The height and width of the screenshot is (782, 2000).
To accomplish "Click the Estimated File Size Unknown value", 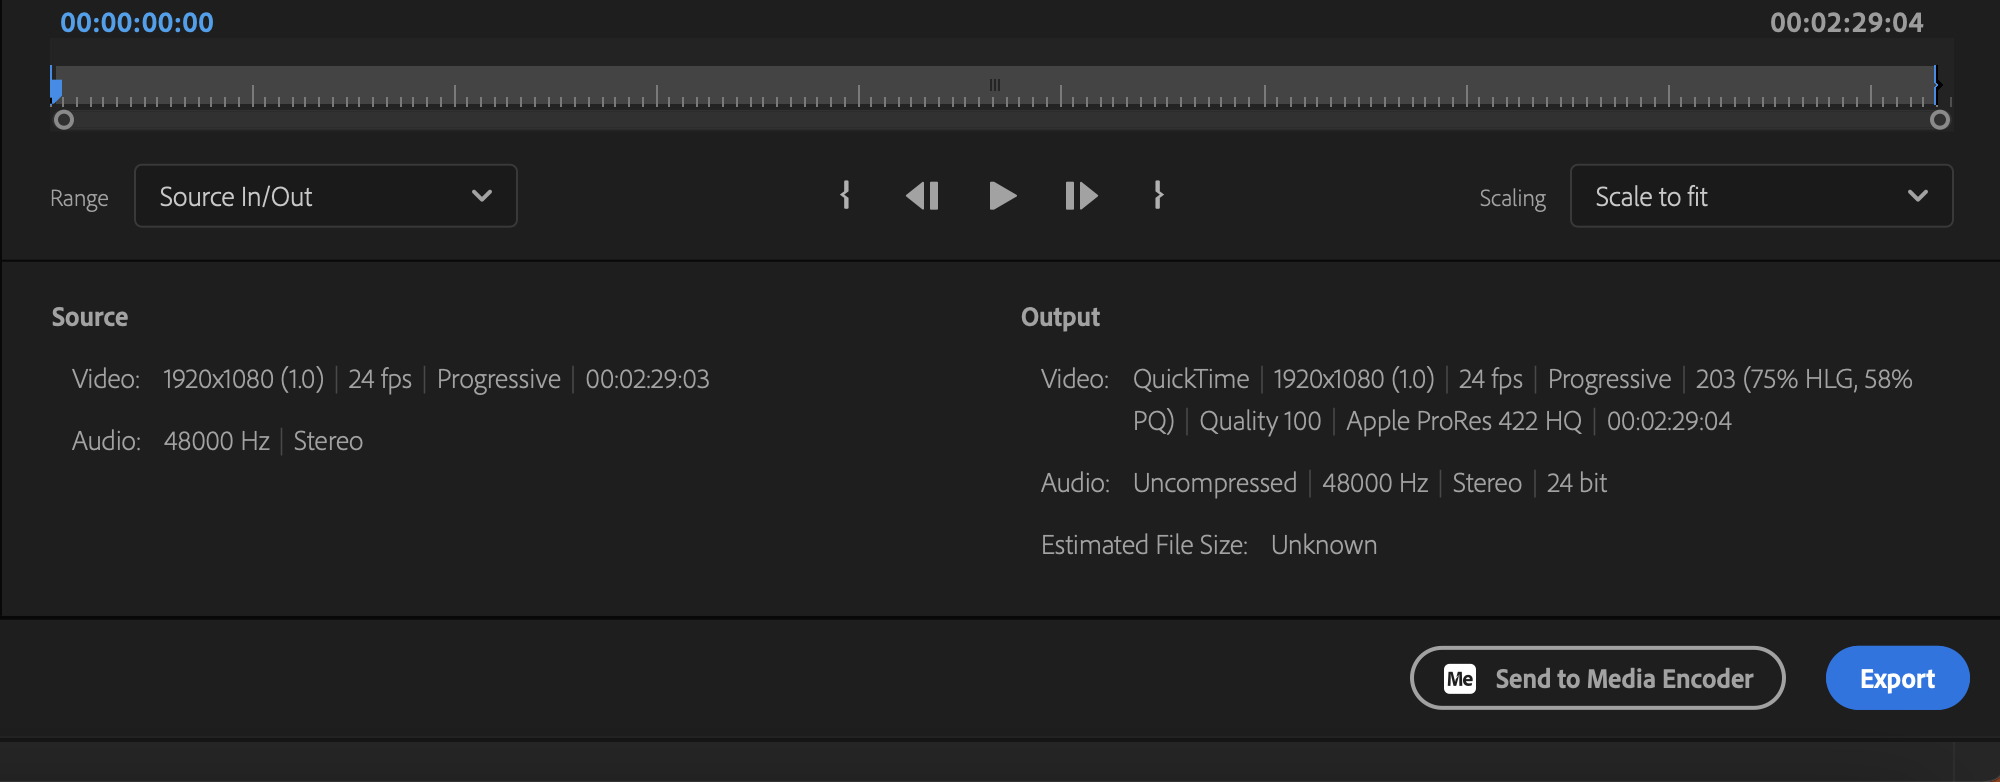I will click(x=1324, y=545).
